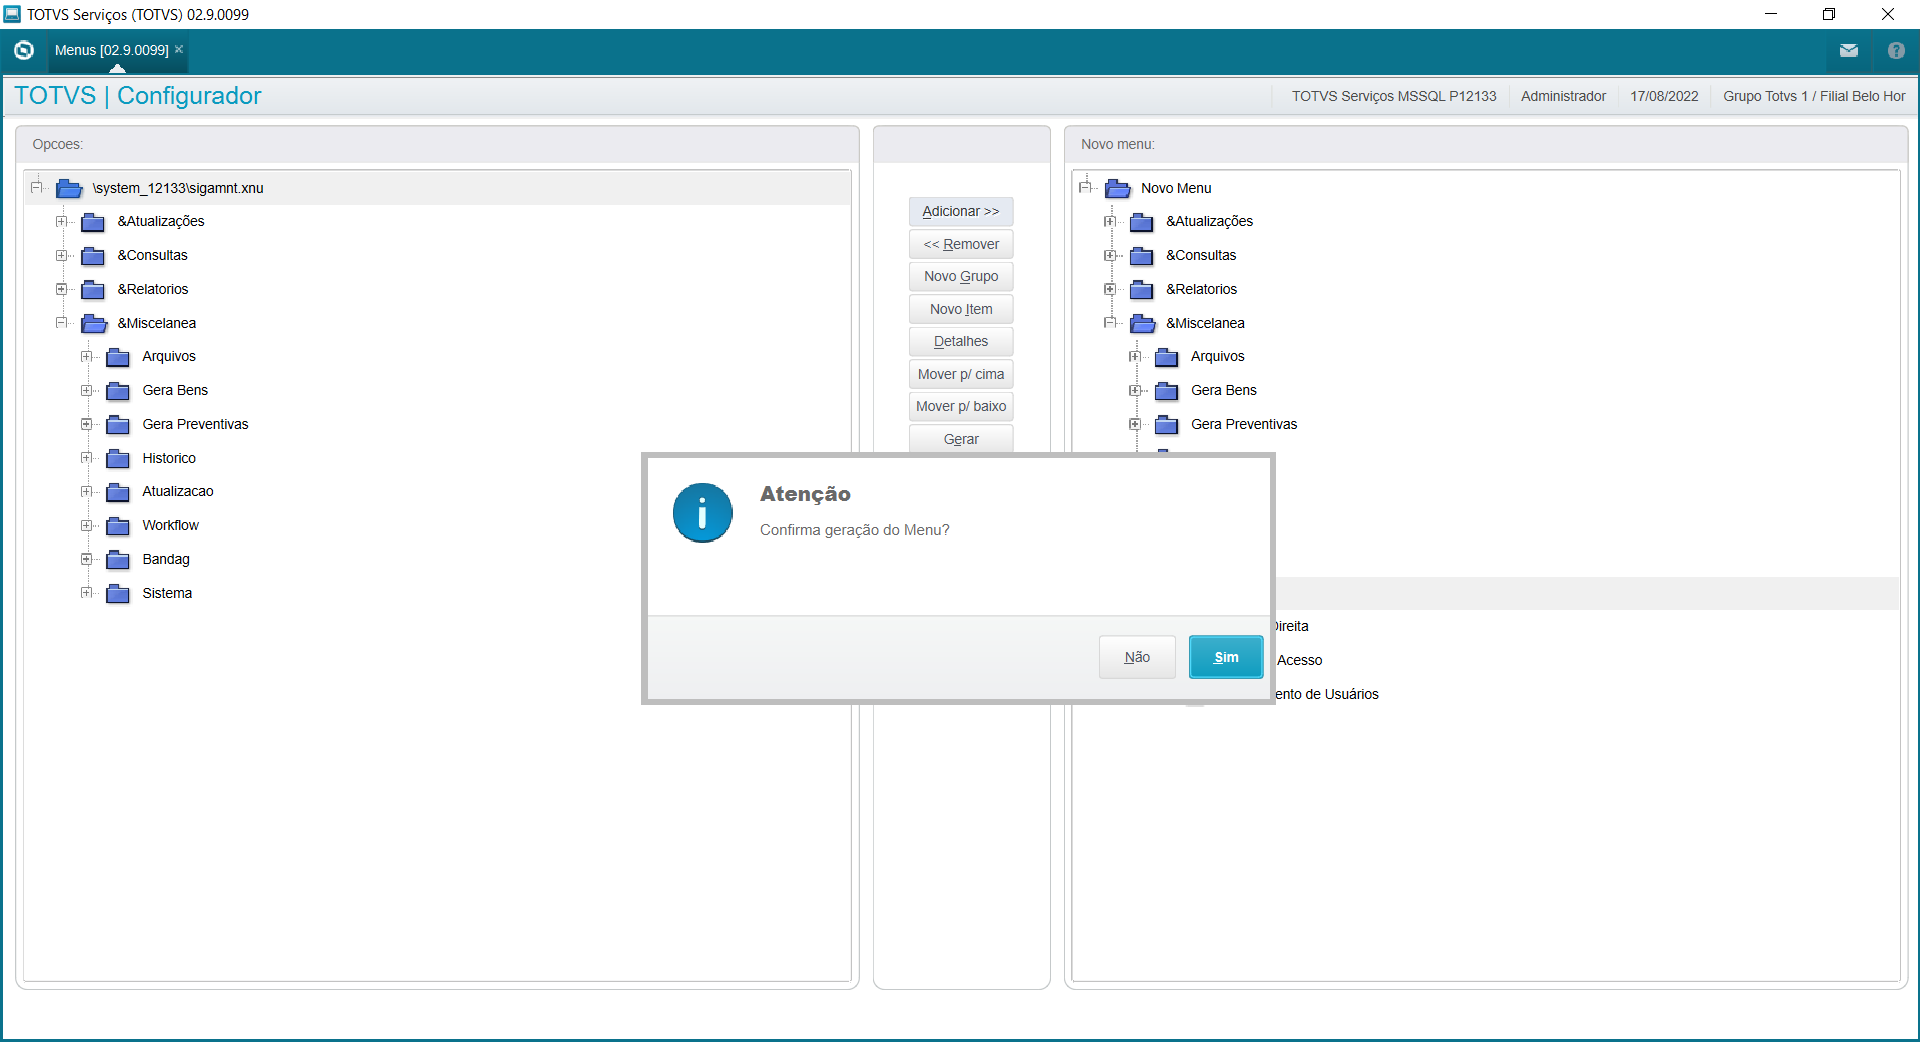Expand &Relatorios in Opcoes tree
Image resolution: width=1920 pixels, height=1042 pixels.
point(62,289)
